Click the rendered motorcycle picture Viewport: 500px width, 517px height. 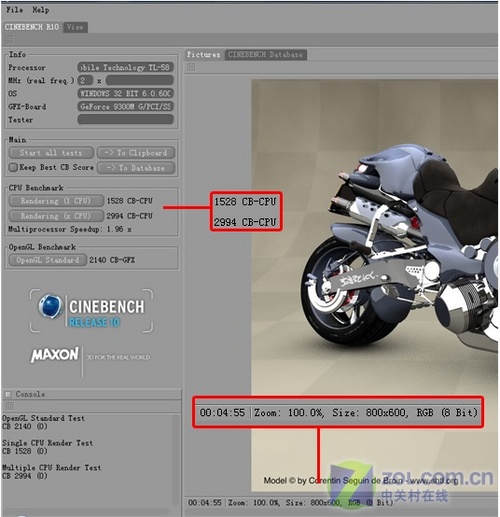(x=375, y=285)
